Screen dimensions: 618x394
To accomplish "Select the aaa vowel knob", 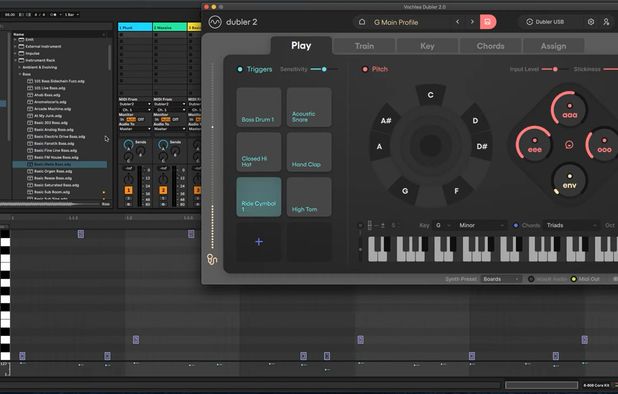I will 570,109.
